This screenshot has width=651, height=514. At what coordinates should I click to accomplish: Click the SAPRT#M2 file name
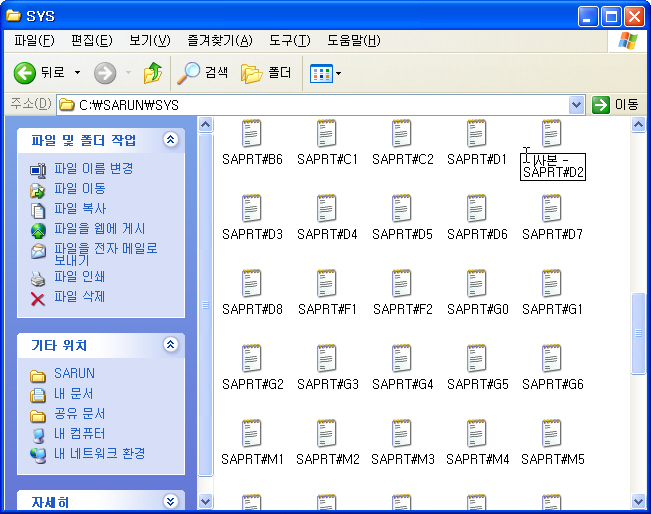tap(328, 459)
